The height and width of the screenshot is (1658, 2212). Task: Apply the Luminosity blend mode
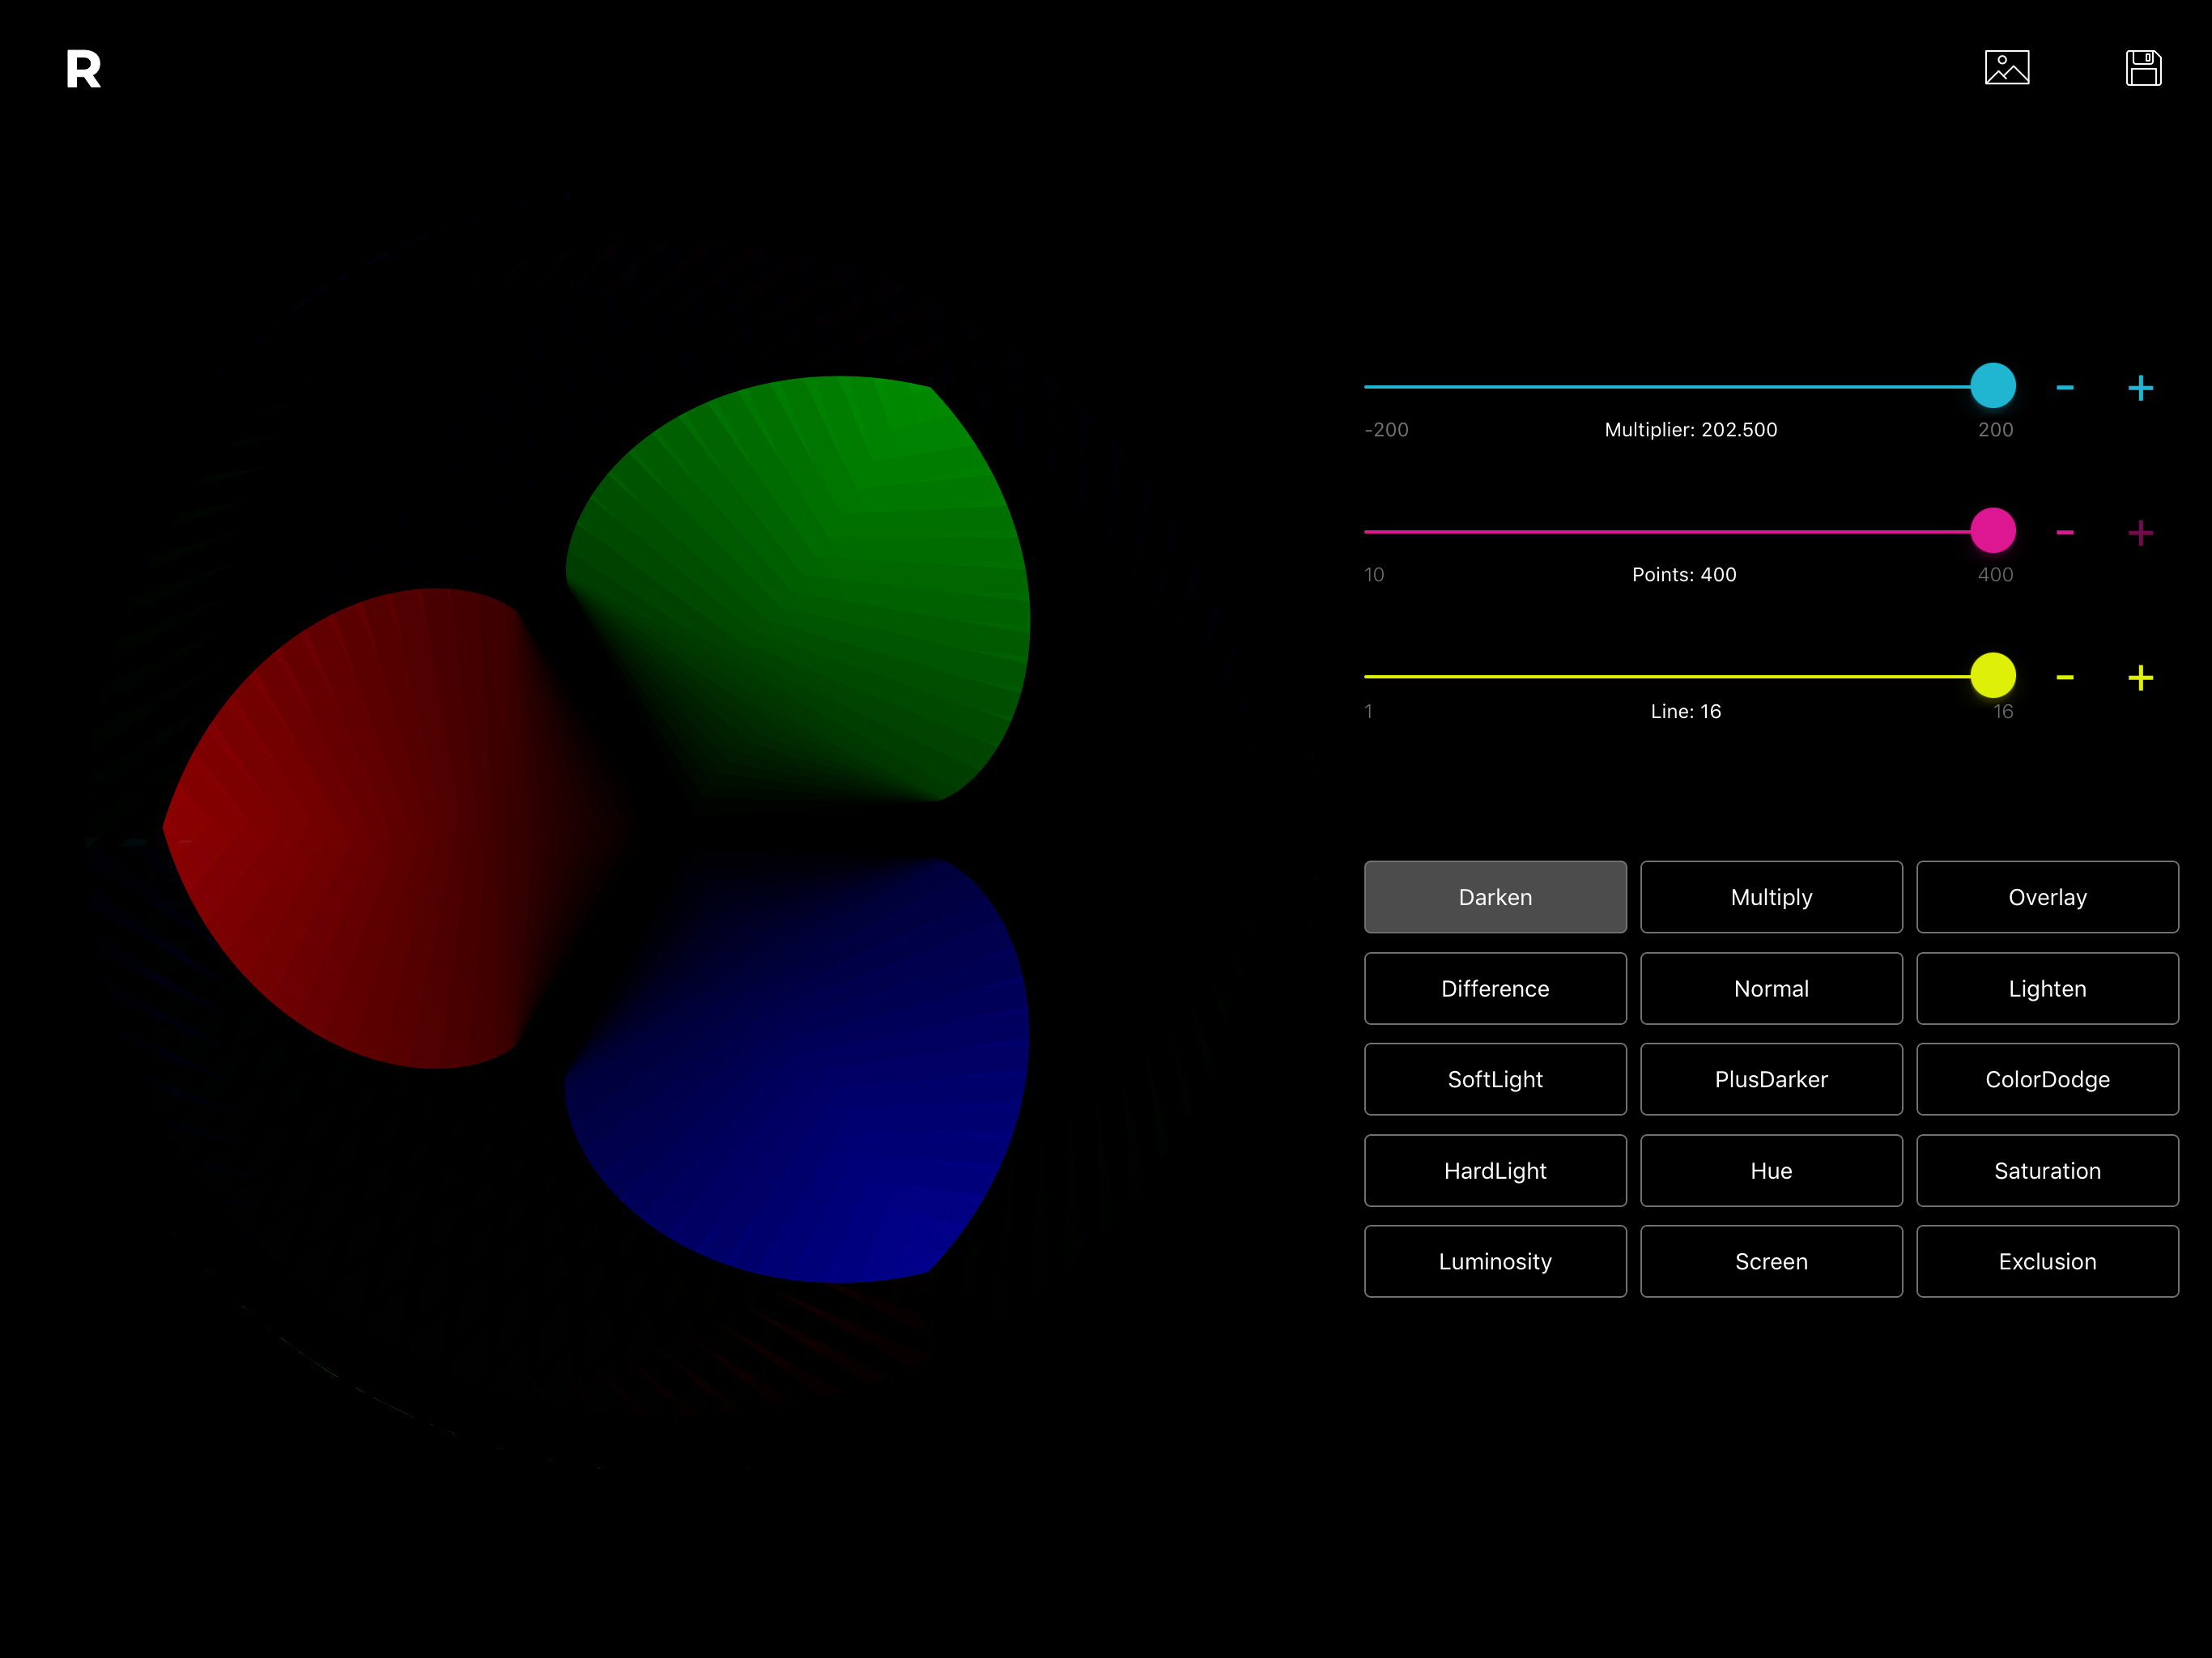tap(1494, 1261)
